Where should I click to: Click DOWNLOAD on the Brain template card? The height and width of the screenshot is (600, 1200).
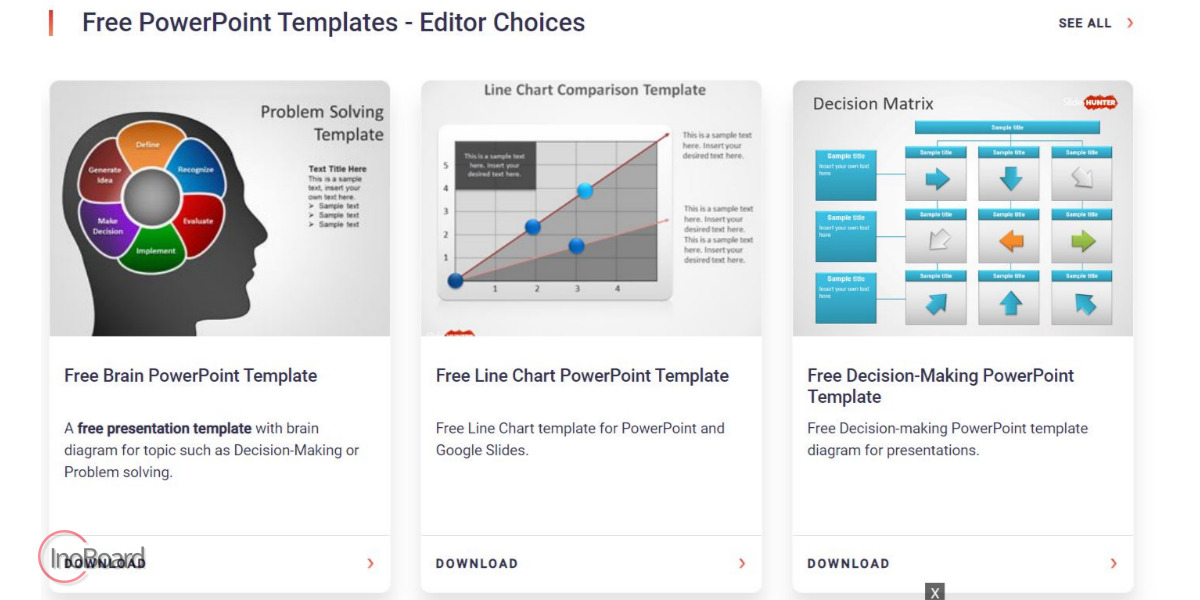105,563
